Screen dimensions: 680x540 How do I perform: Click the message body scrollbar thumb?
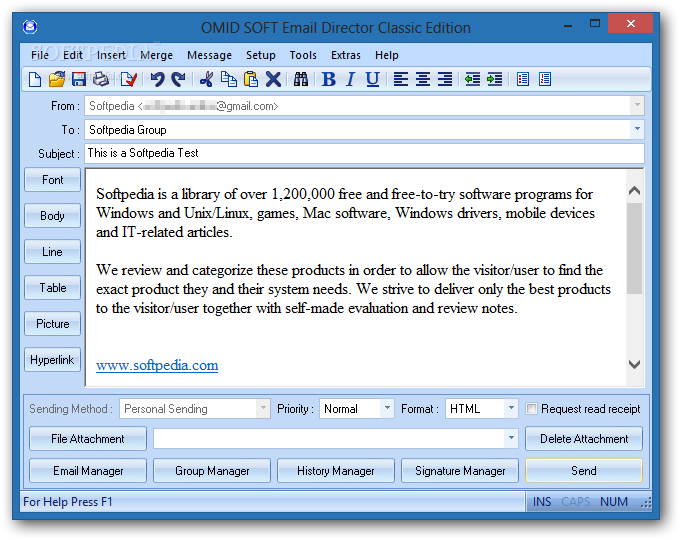point(634,248)
